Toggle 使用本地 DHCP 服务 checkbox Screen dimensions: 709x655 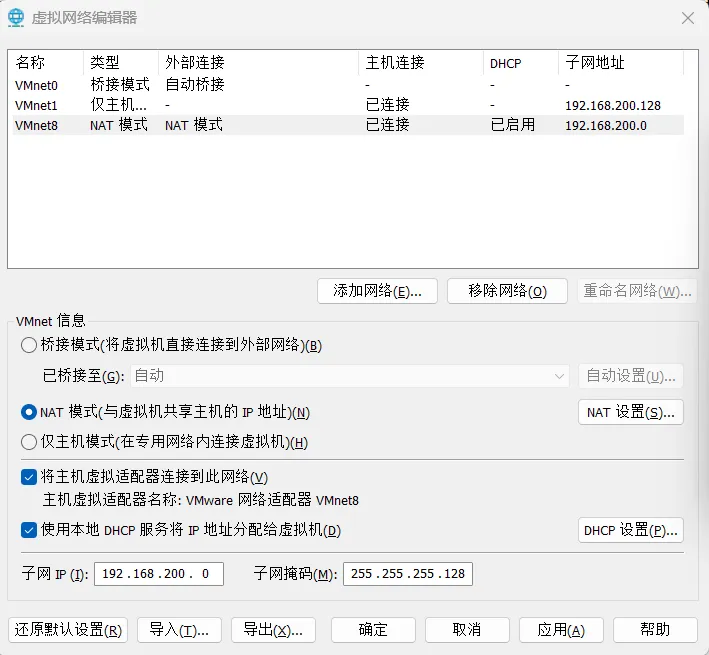click(x=29, y=530)
